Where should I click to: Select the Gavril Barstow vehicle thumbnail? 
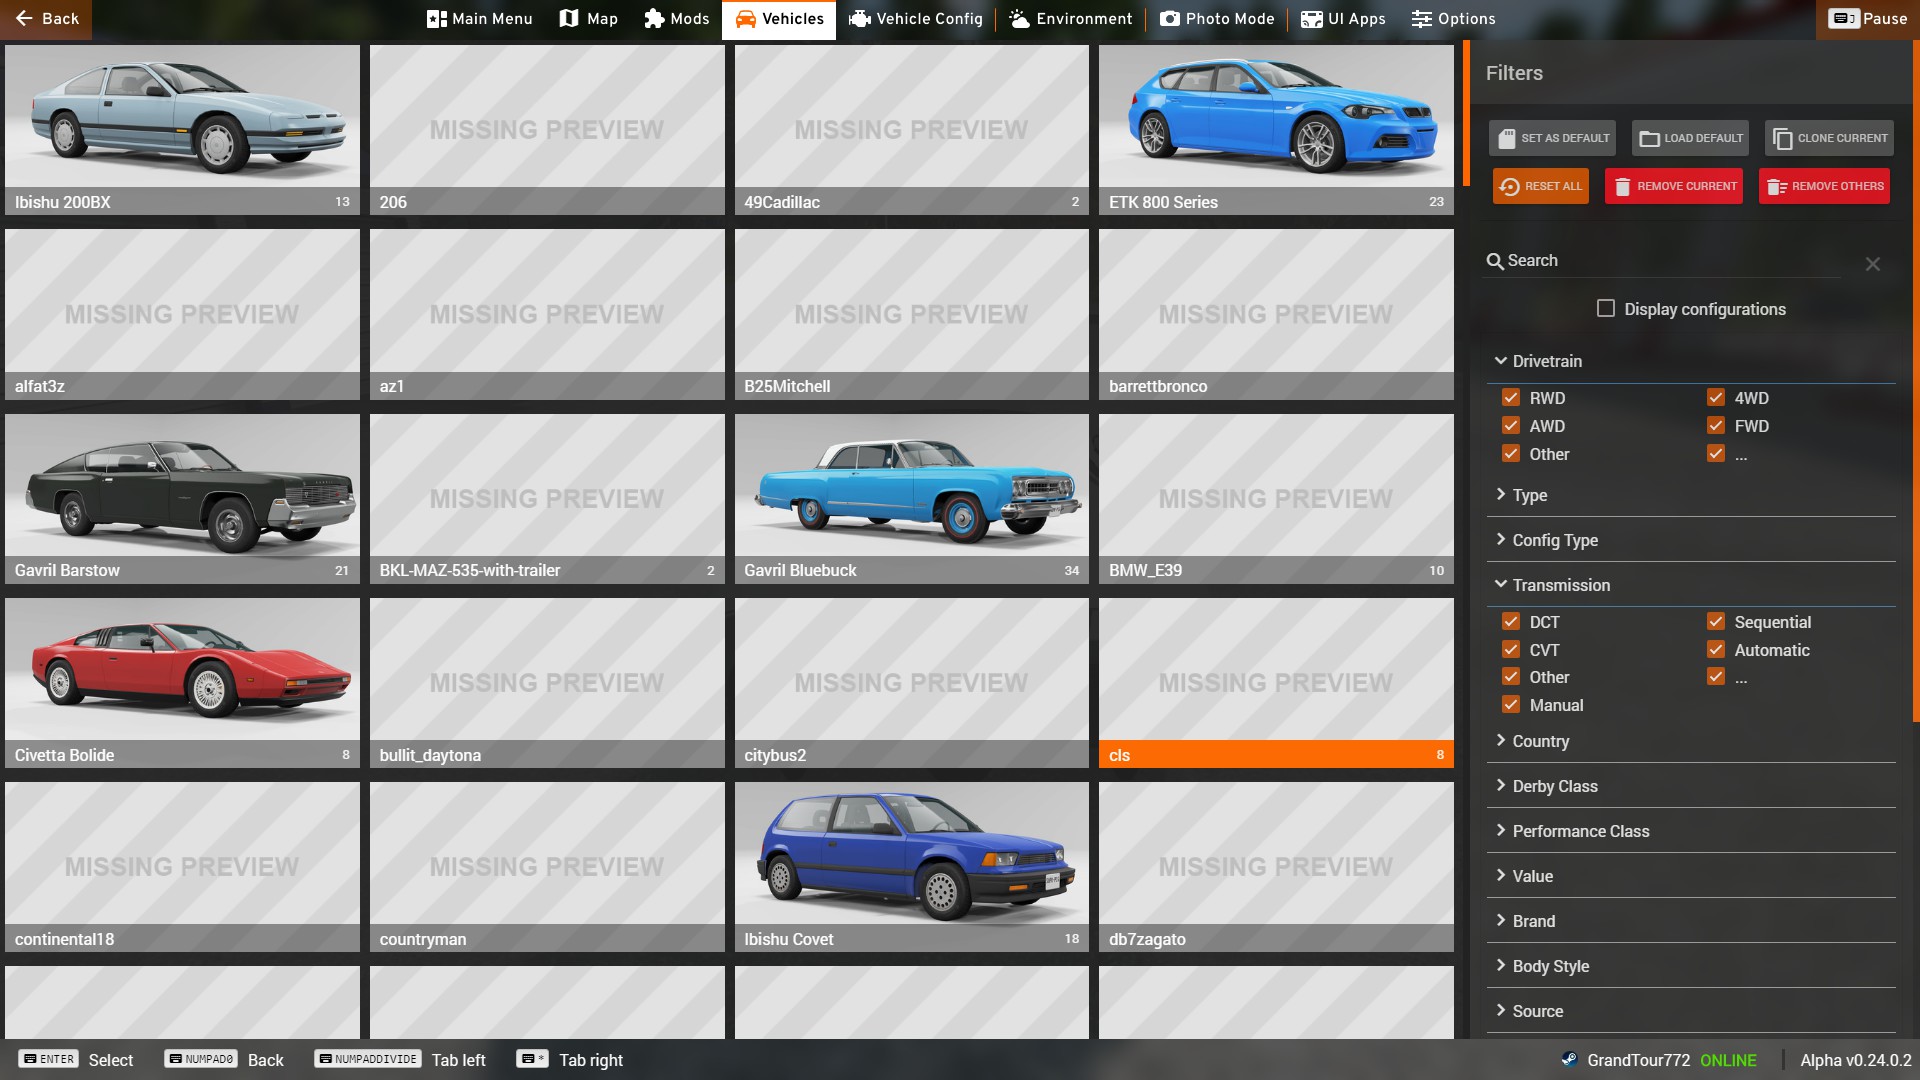(x=182, y=499)
